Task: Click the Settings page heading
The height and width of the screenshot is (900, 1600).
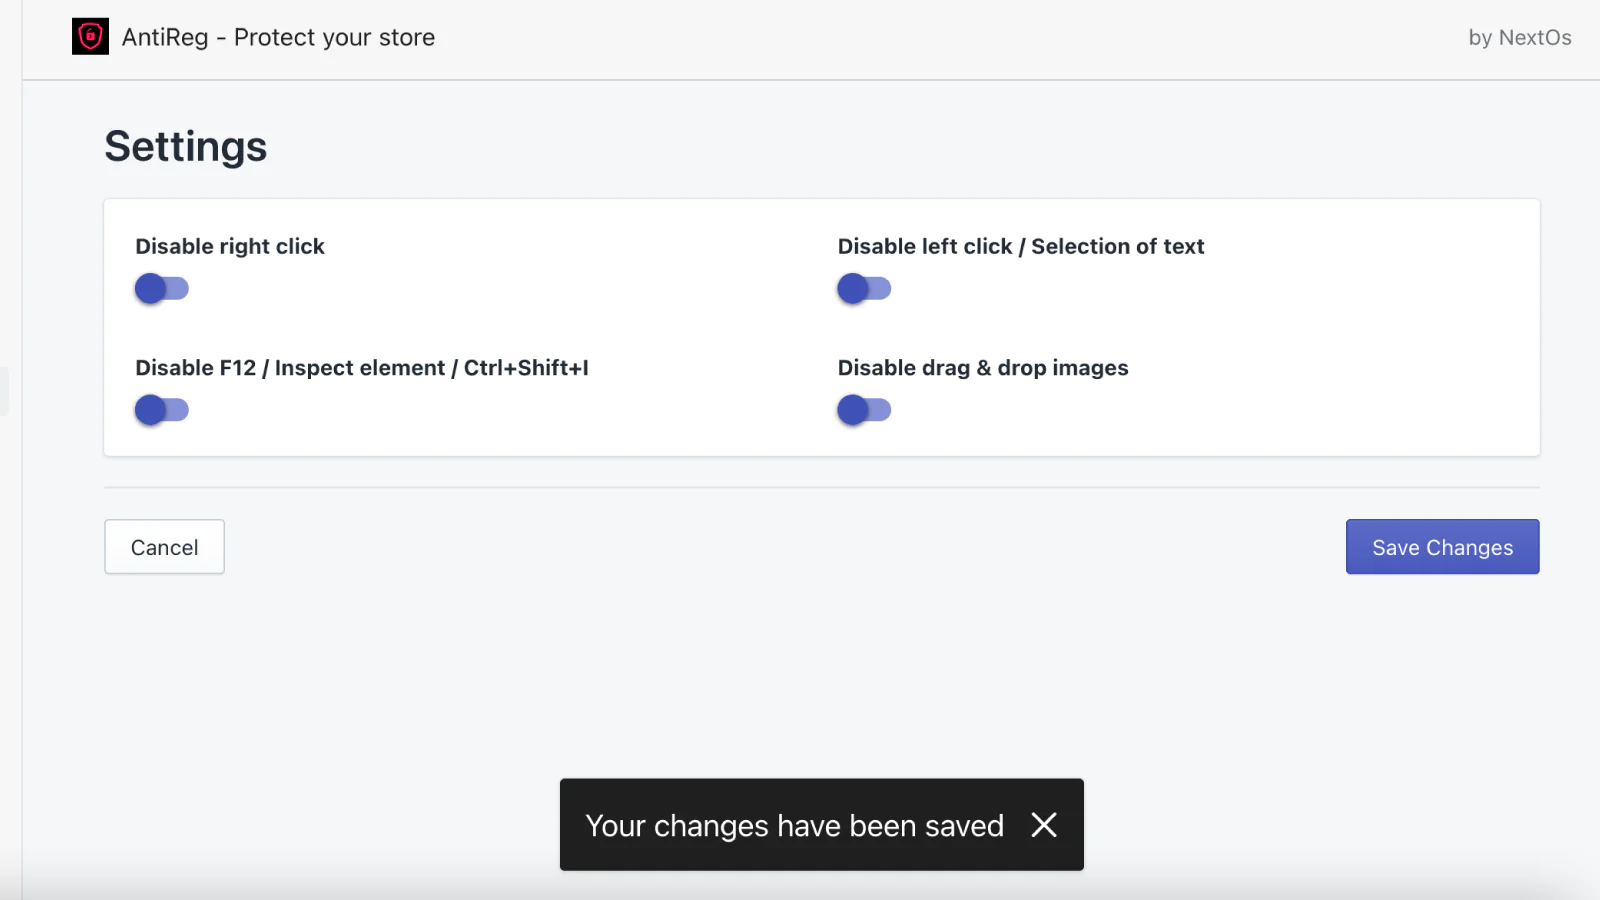Action: [186, 147]
